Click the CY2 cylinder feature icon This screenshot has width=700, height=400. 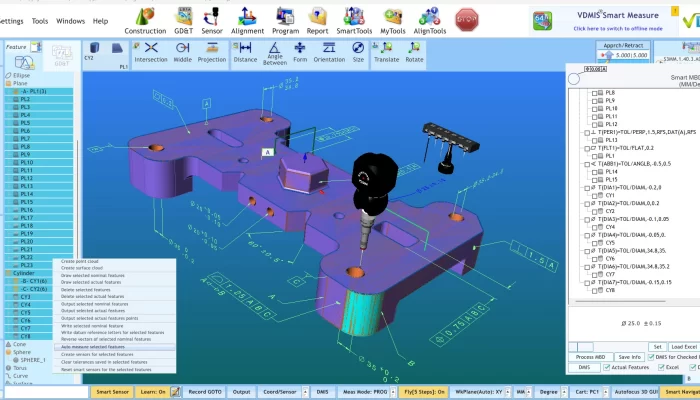tap(94, 48)
